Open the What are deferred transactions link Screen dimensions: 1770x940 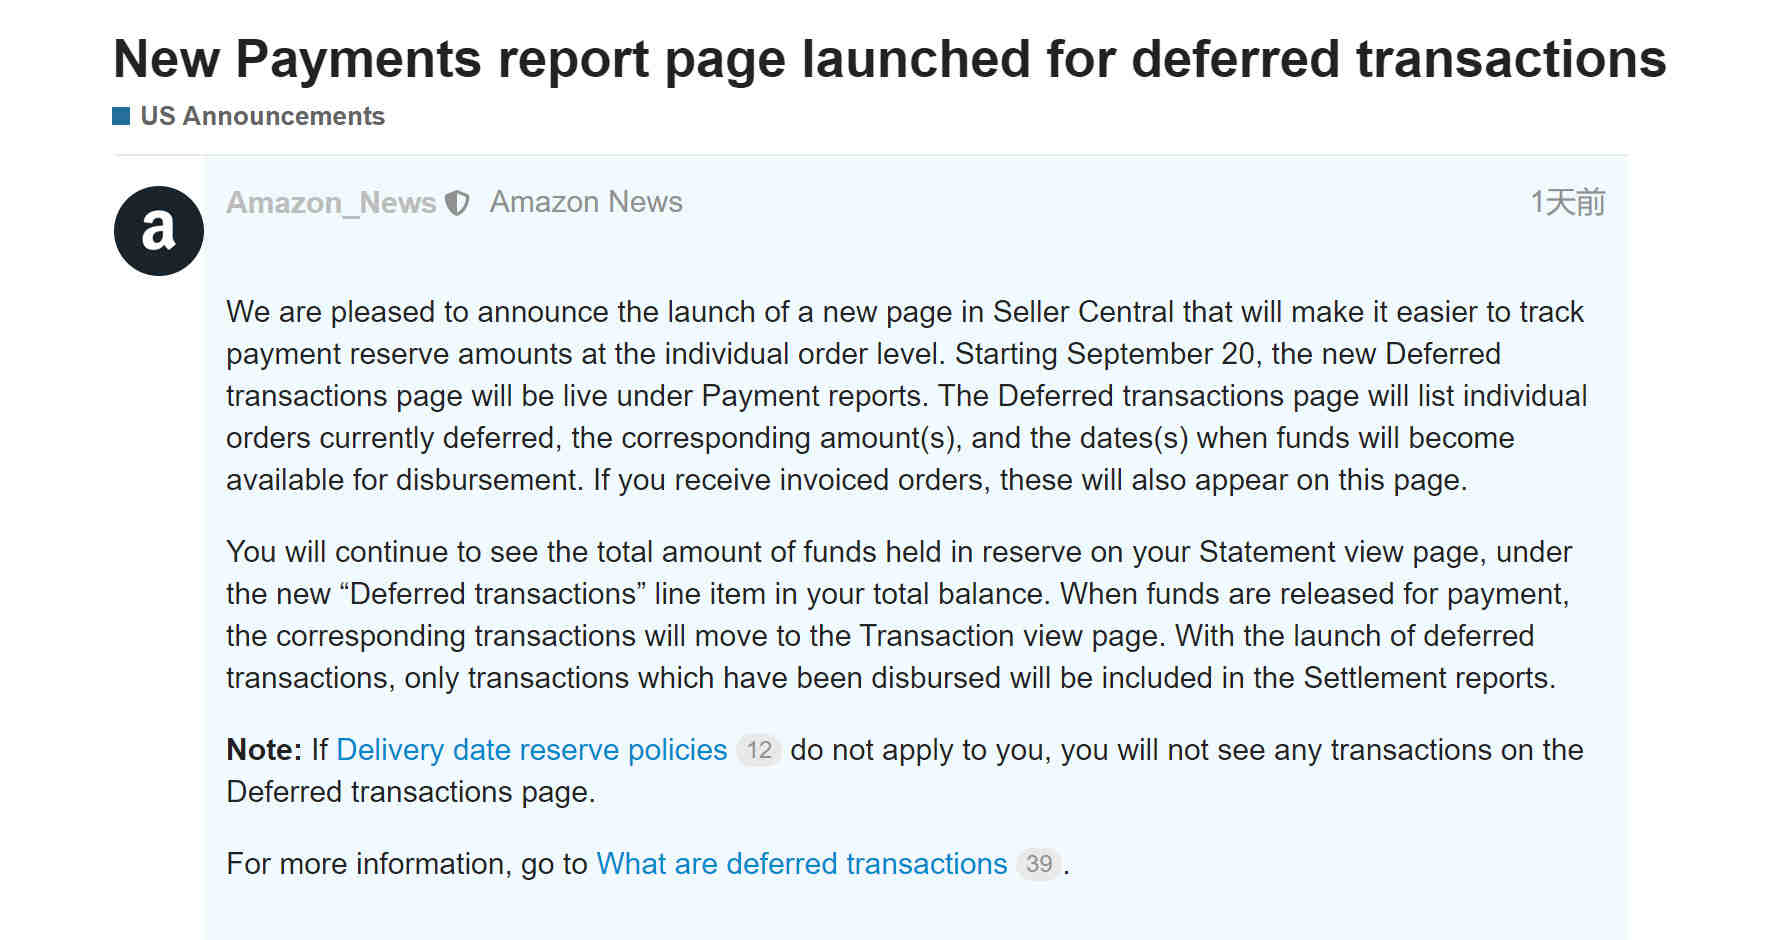point(802,864)
